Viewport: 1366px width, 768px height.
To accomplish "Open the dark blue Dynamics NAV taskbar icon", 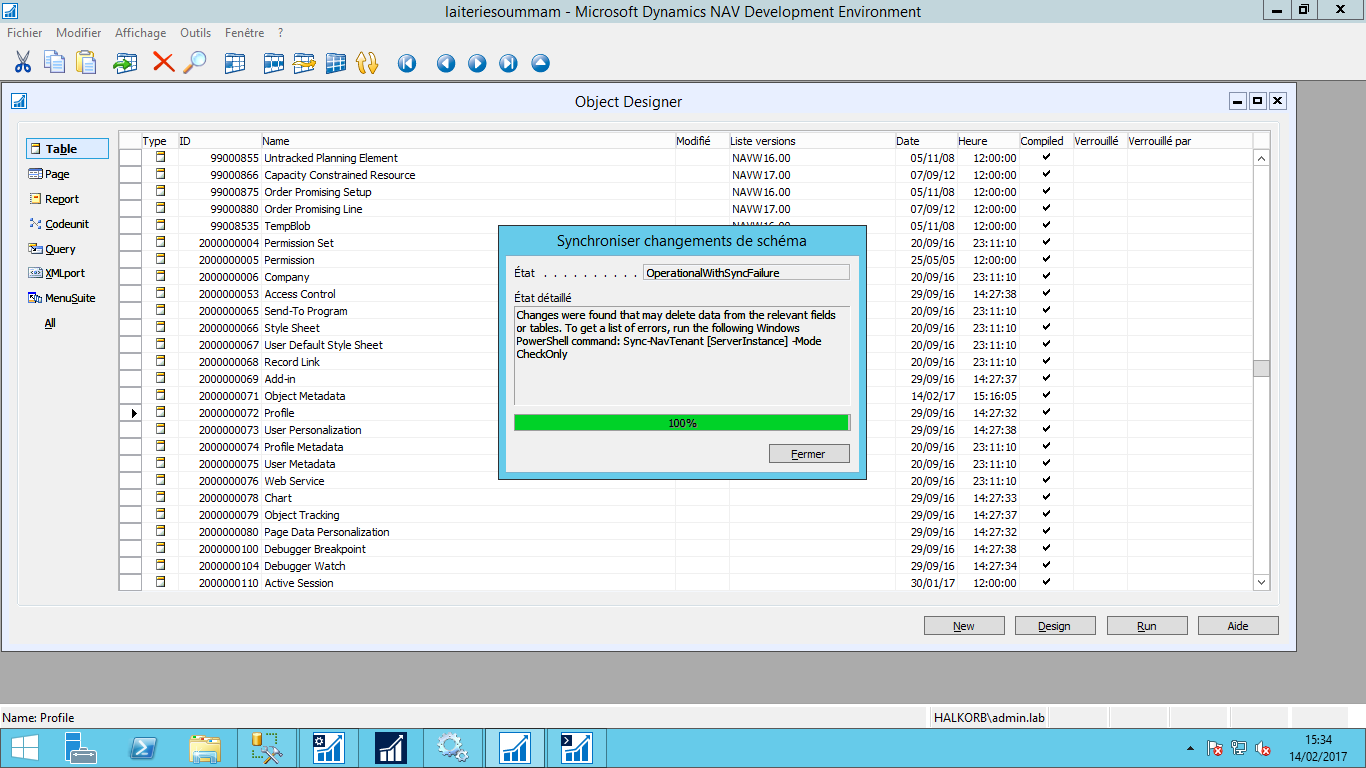I will (391, 747).
